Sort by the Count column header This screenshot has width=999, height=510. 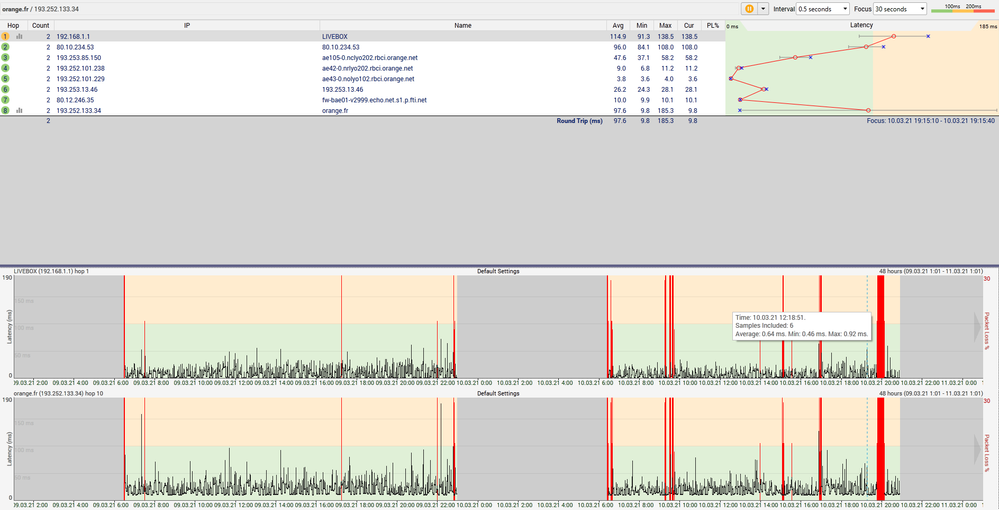click(41, 26)
